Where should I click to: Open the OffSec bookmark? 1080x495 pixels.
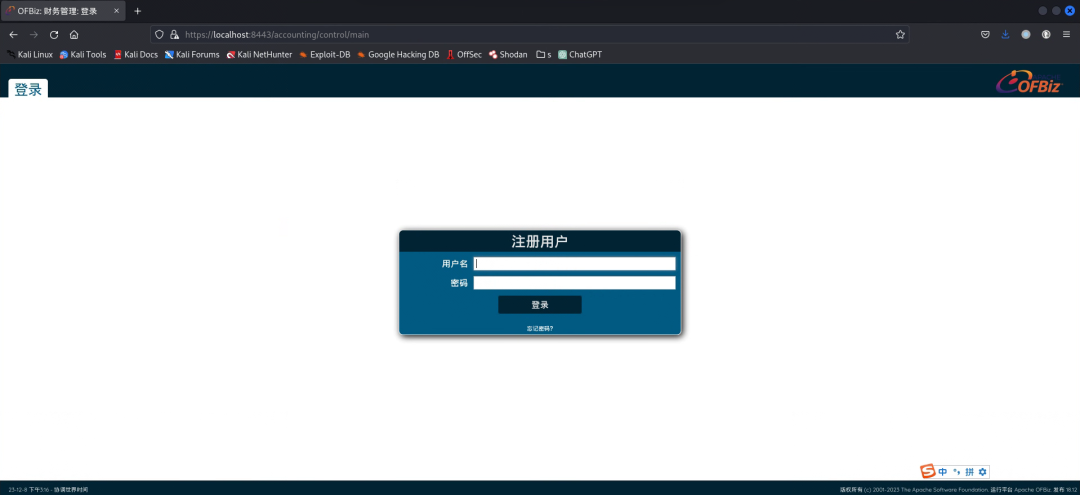pyautogui.click(x=464, y=54)
